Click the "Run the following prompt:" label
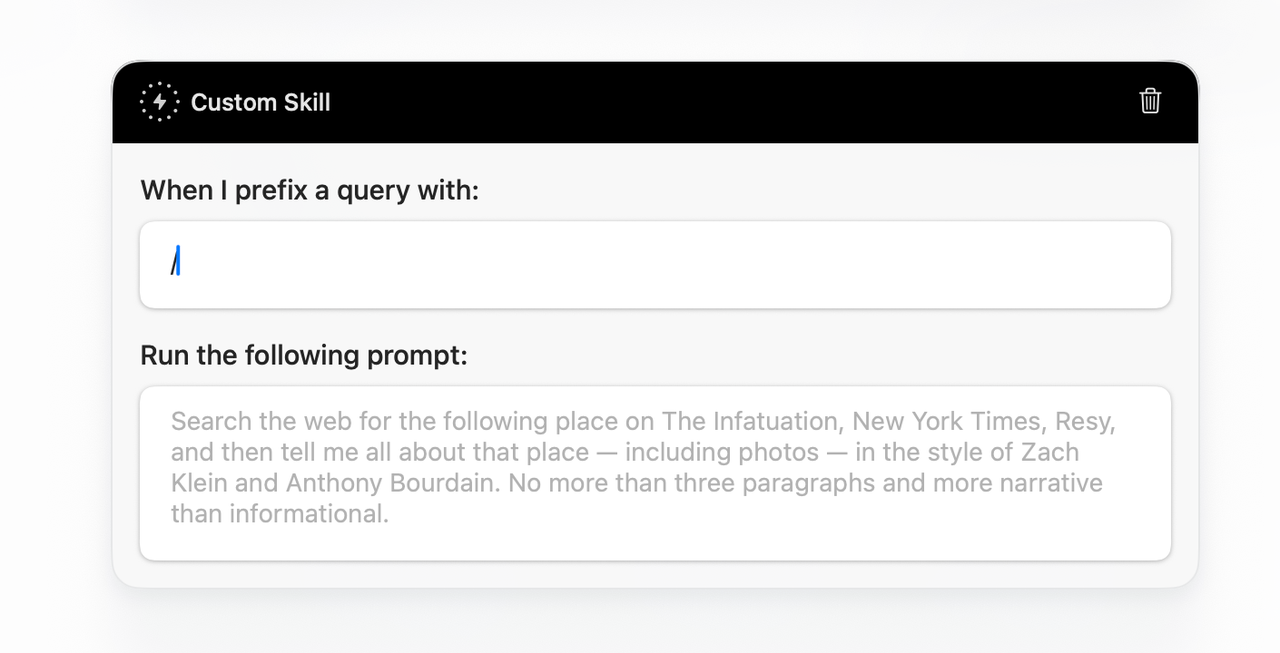Viewport: 1280px width, 653px height. coord(304,355)
